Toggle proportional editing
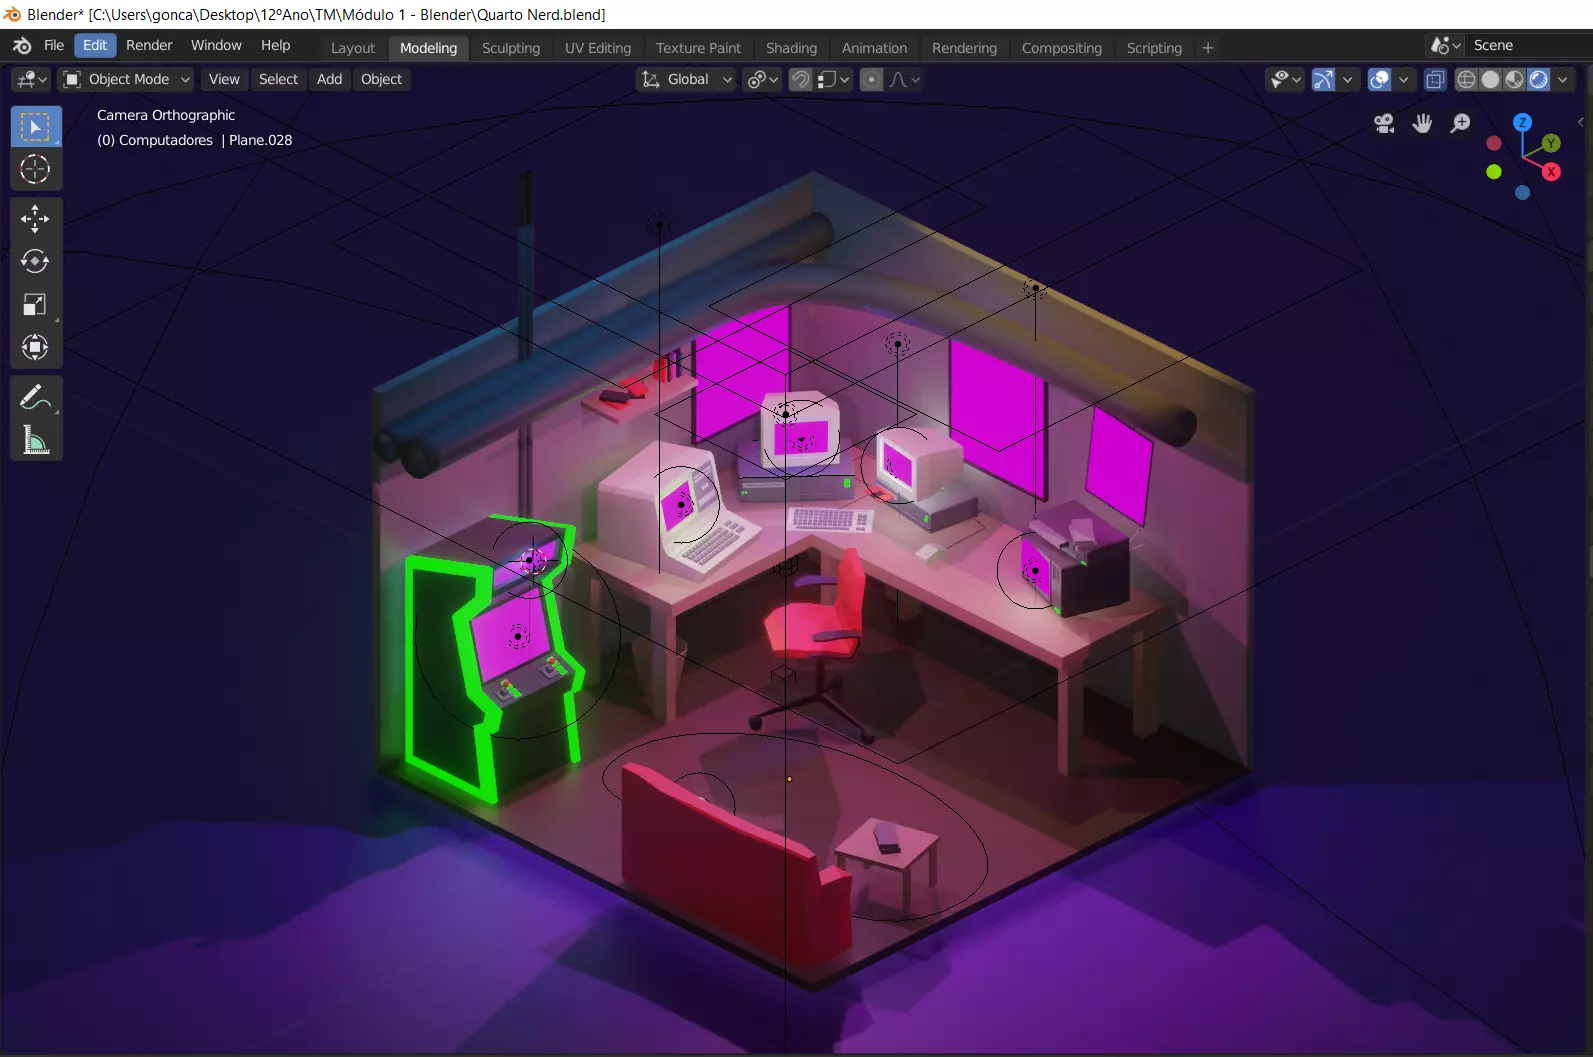Image resolution: width=1593 pixels, height=1057 pixels. click(x=871, y=80)
